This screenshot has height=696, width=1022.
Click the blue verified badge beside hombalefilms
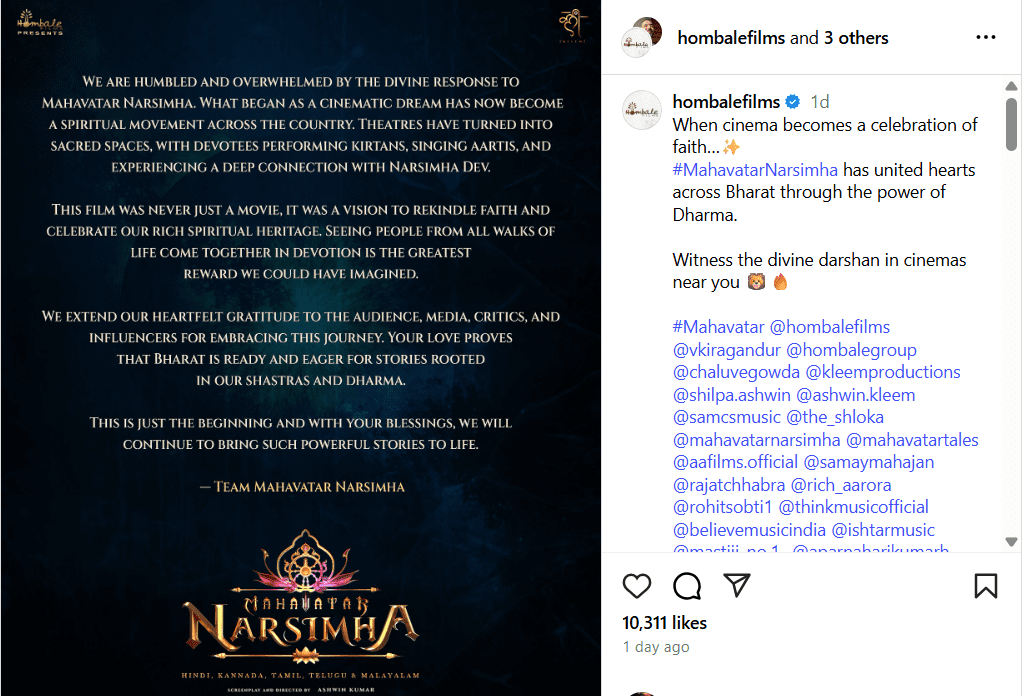(793, 102)
